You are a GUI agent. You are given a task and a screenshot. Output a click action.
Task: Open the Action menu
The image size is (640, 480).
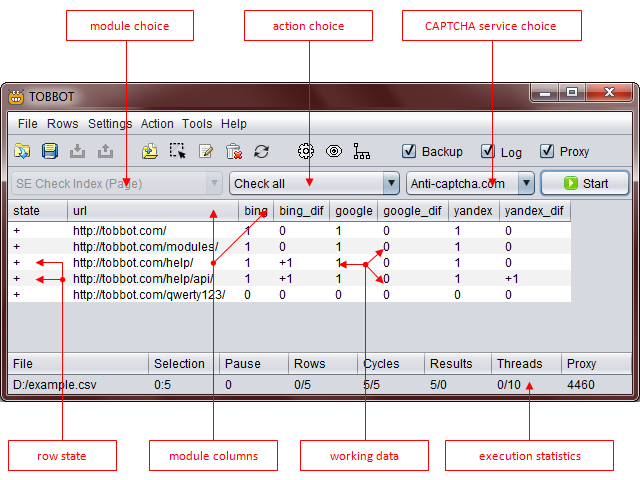pos(157,124)
